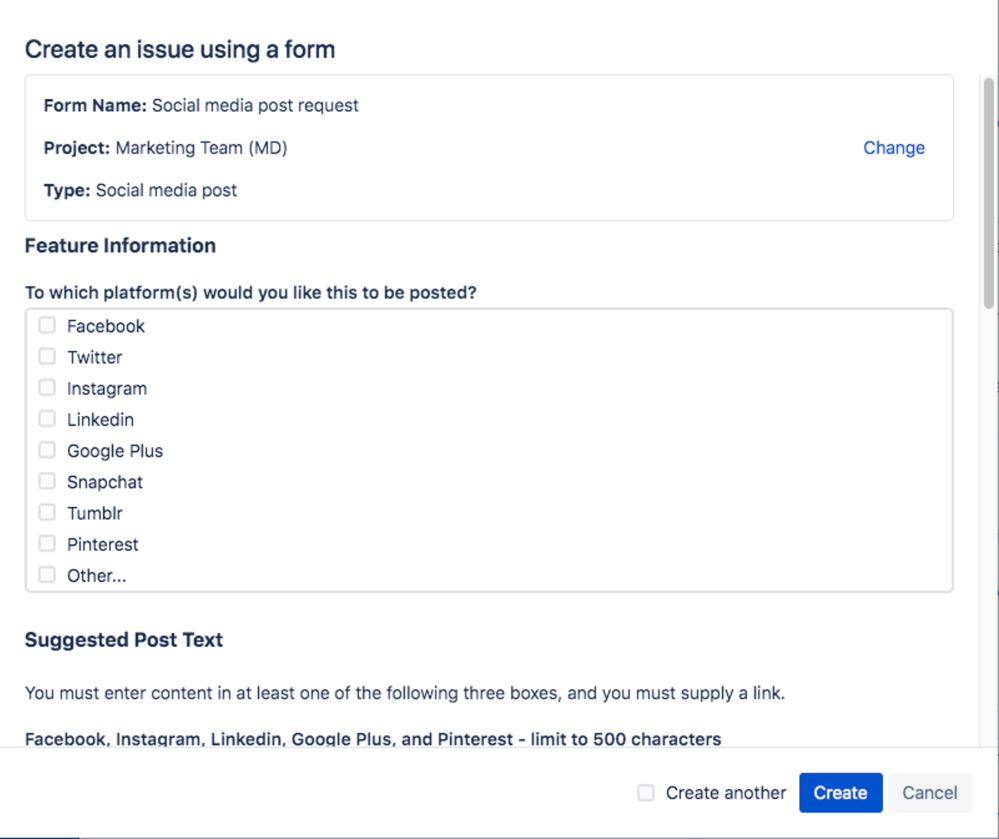The image size is (999, 839).
Task: Click the Pinterest label text
Action: [x=103, y=543]
